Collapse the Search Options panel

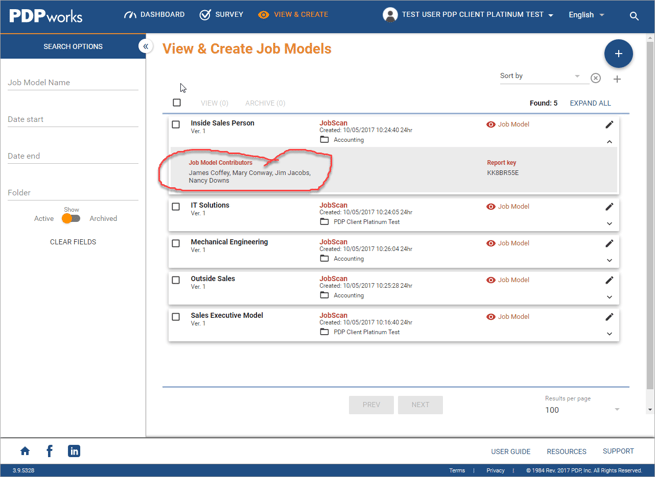point(145,46)
